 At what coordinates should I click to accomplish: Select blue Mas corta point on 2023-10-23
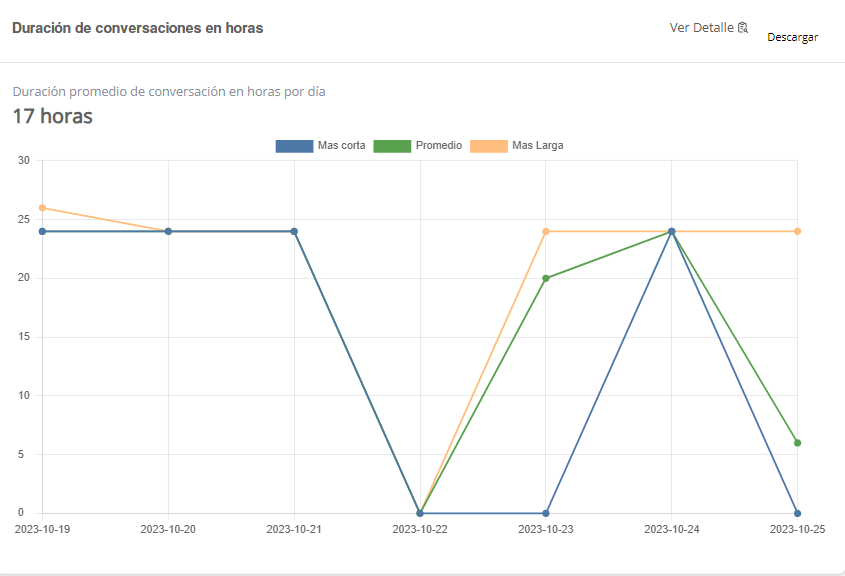(546, 513)
